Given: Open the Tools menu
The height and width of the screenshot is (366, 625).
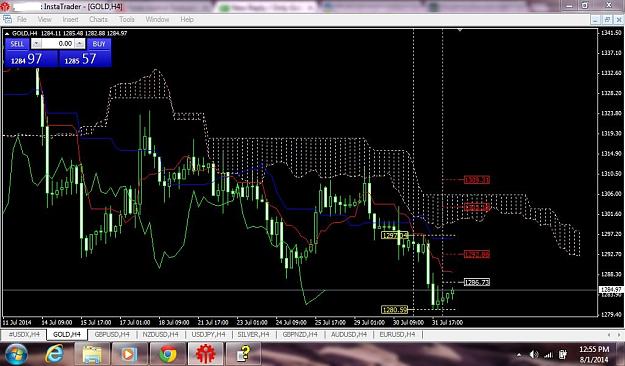Looking at the screenshot, I should (x=127, y=19).
